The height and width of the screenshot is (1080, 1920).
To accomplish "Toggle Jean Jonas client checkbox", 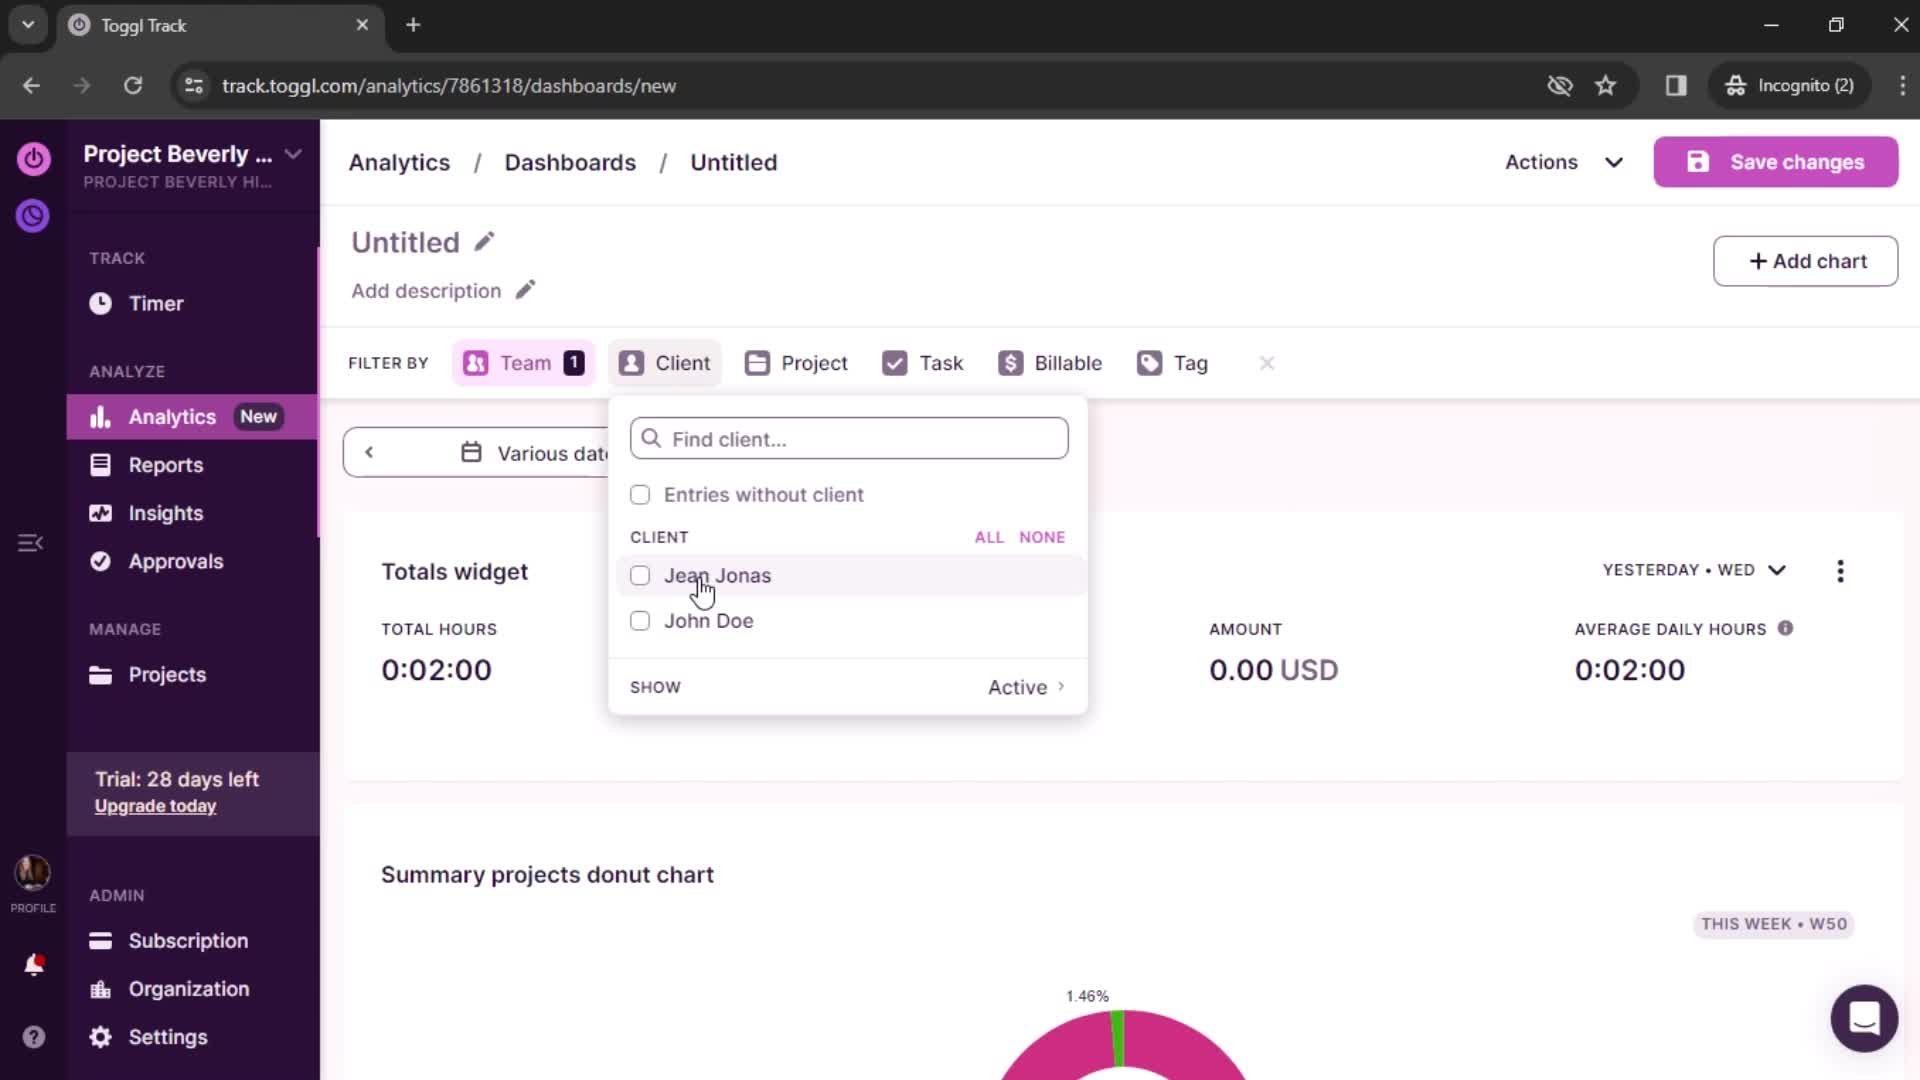I will [x=640, y=575].
